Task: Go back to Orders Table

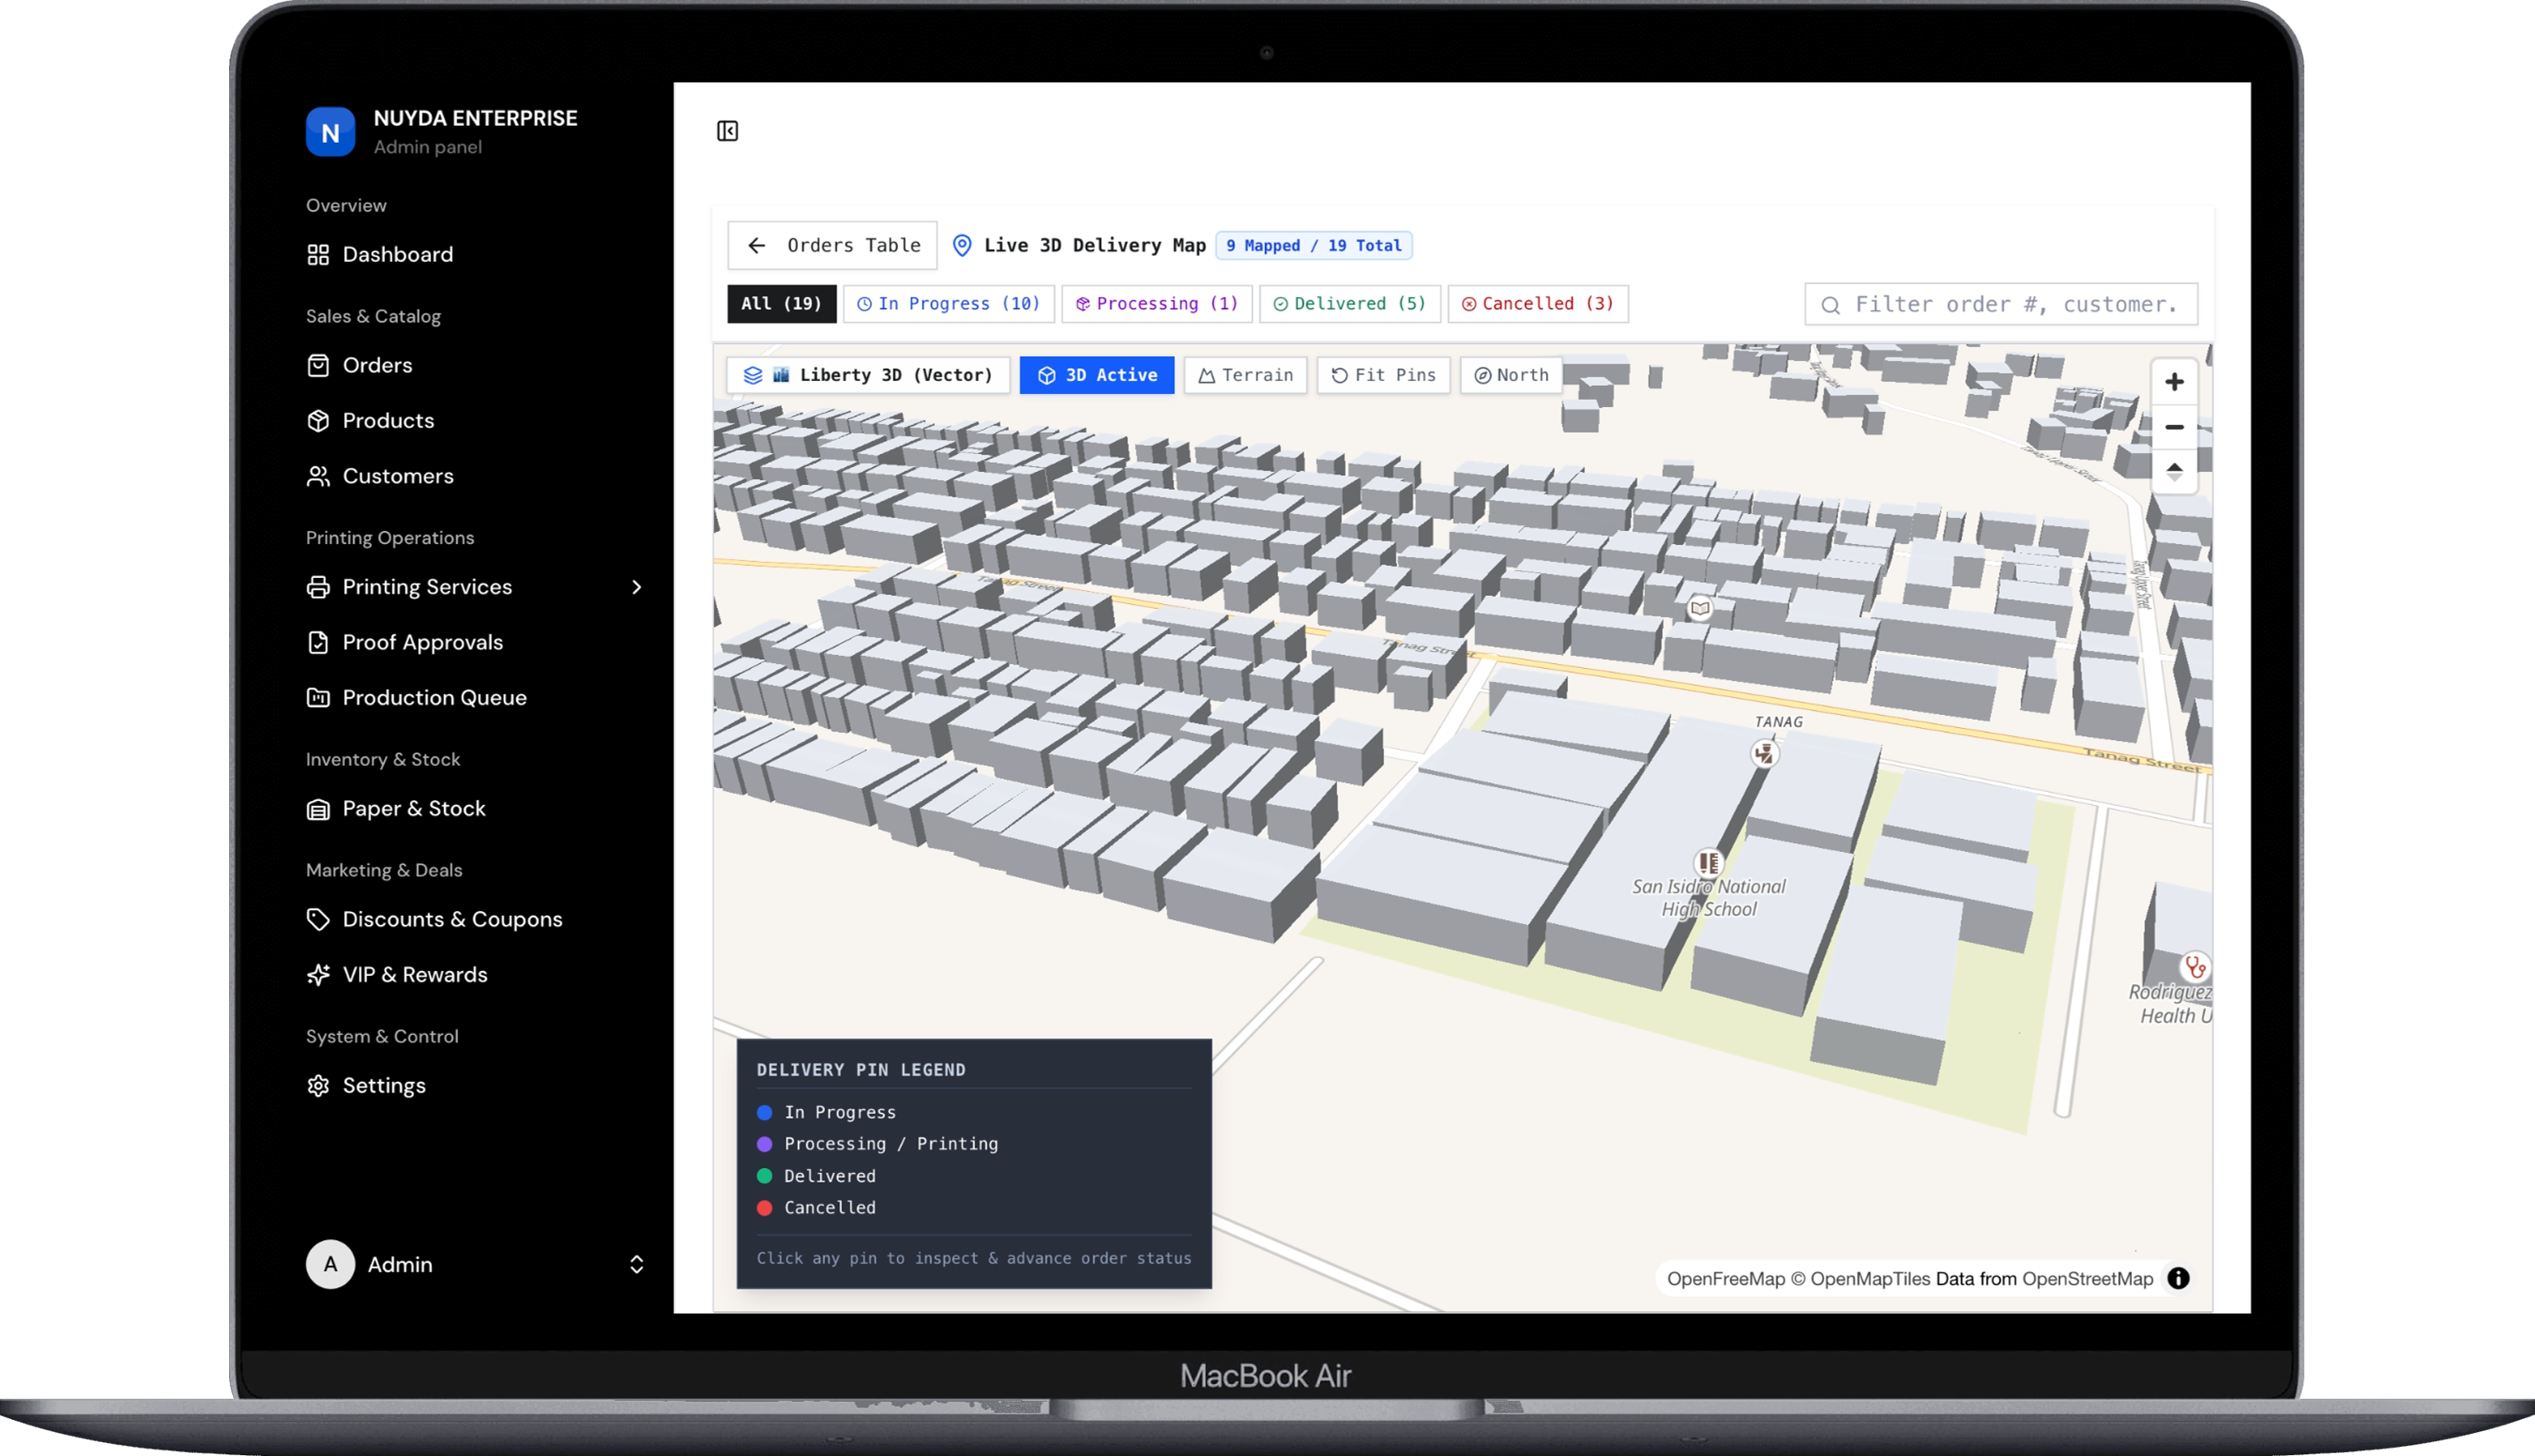Action: point(832,245)
